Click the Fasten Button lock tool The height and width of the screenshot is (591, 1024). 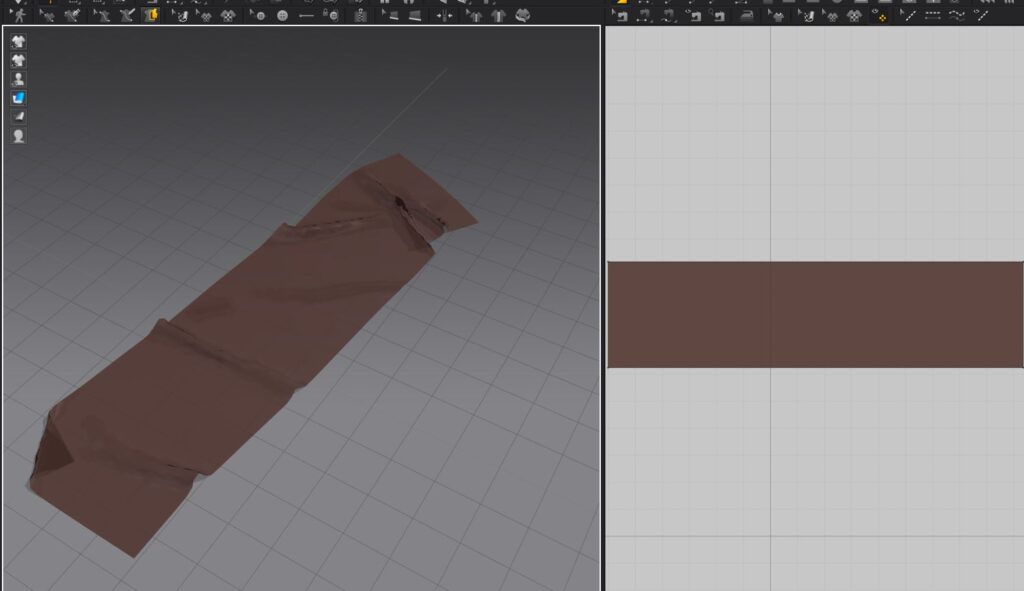click(332, 15)
